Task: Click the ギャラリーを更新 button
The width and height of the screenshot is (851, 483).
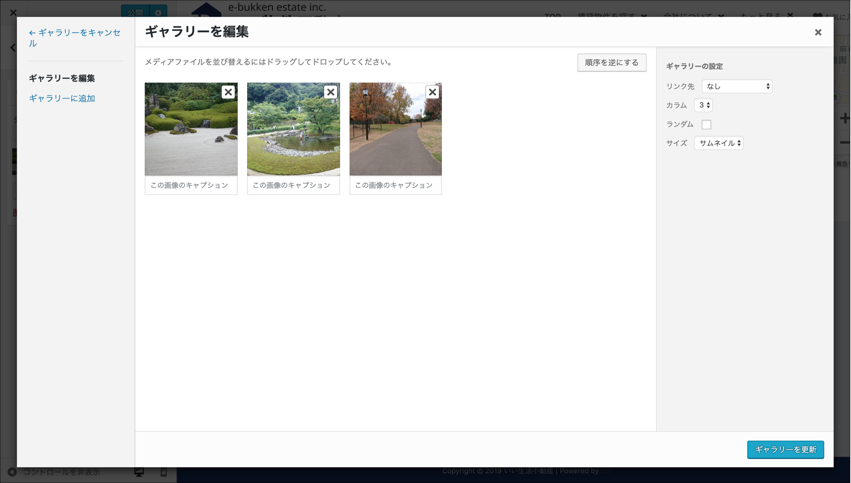Action: pyautogui.click(x=785, y=450)
